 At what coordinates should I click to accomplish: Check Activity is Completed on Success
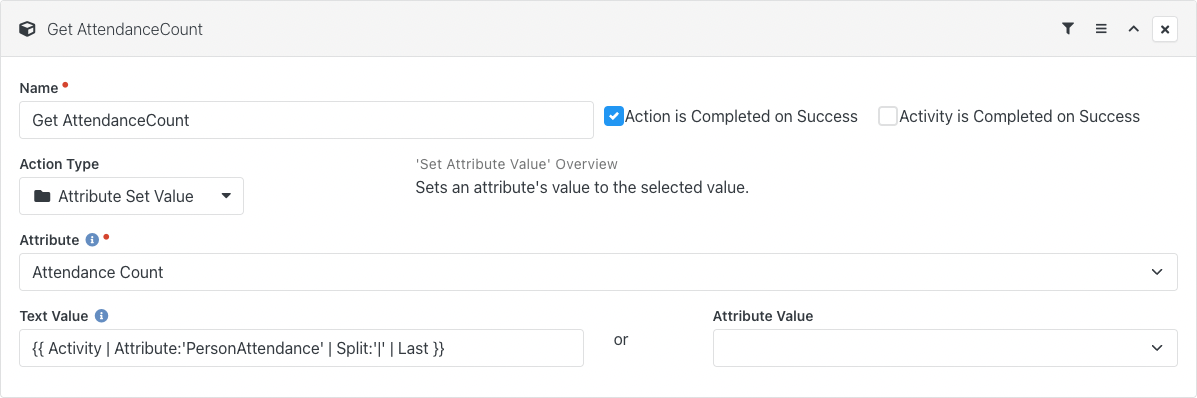coord(888,116)
